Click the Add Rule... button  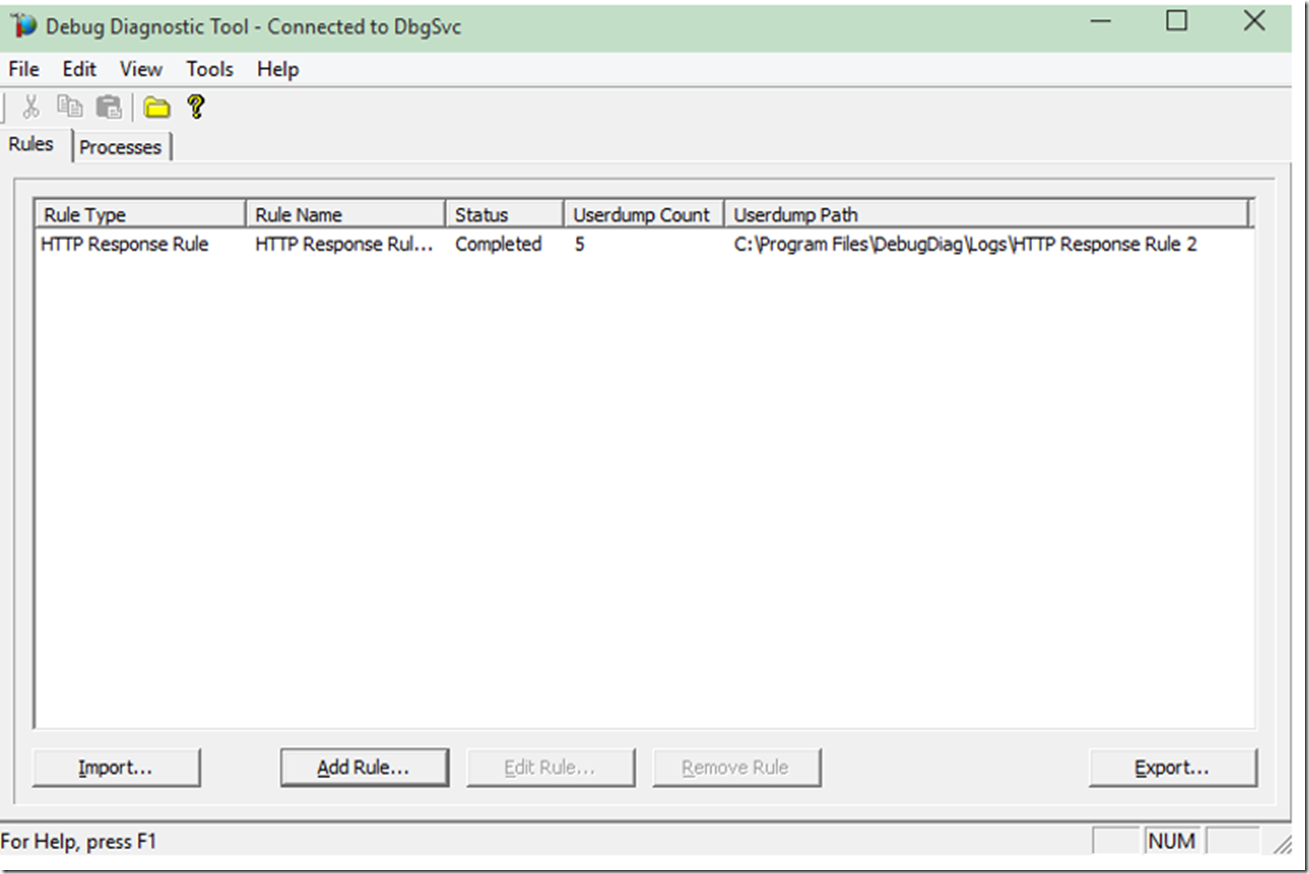coord(364,768)
